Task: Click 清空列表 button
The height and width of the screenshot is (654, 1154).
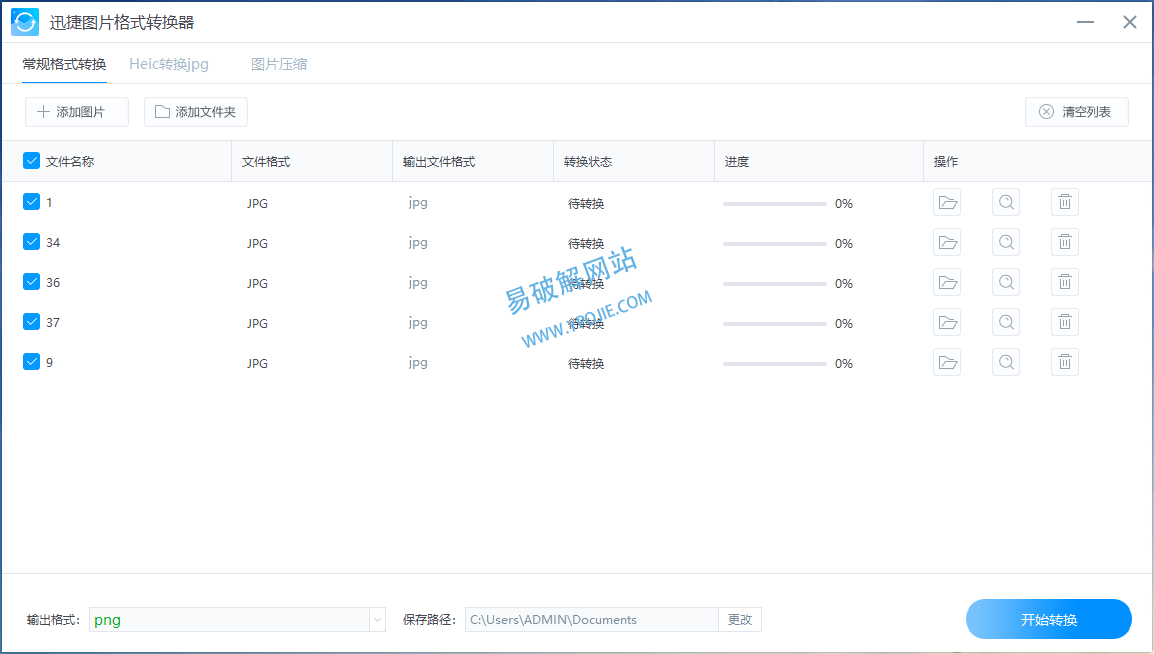Action: (x=1077, y=112)
